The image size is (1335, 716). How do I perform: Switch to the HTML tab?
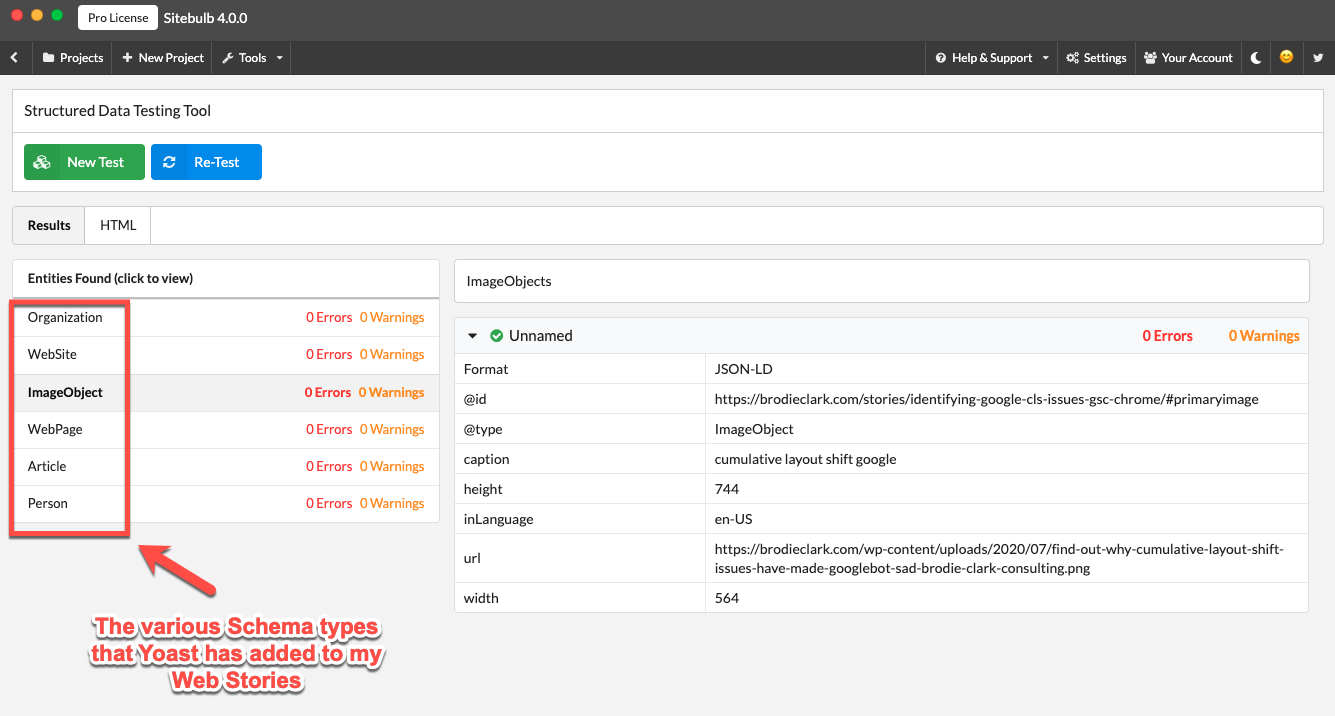tap(117, 225)
